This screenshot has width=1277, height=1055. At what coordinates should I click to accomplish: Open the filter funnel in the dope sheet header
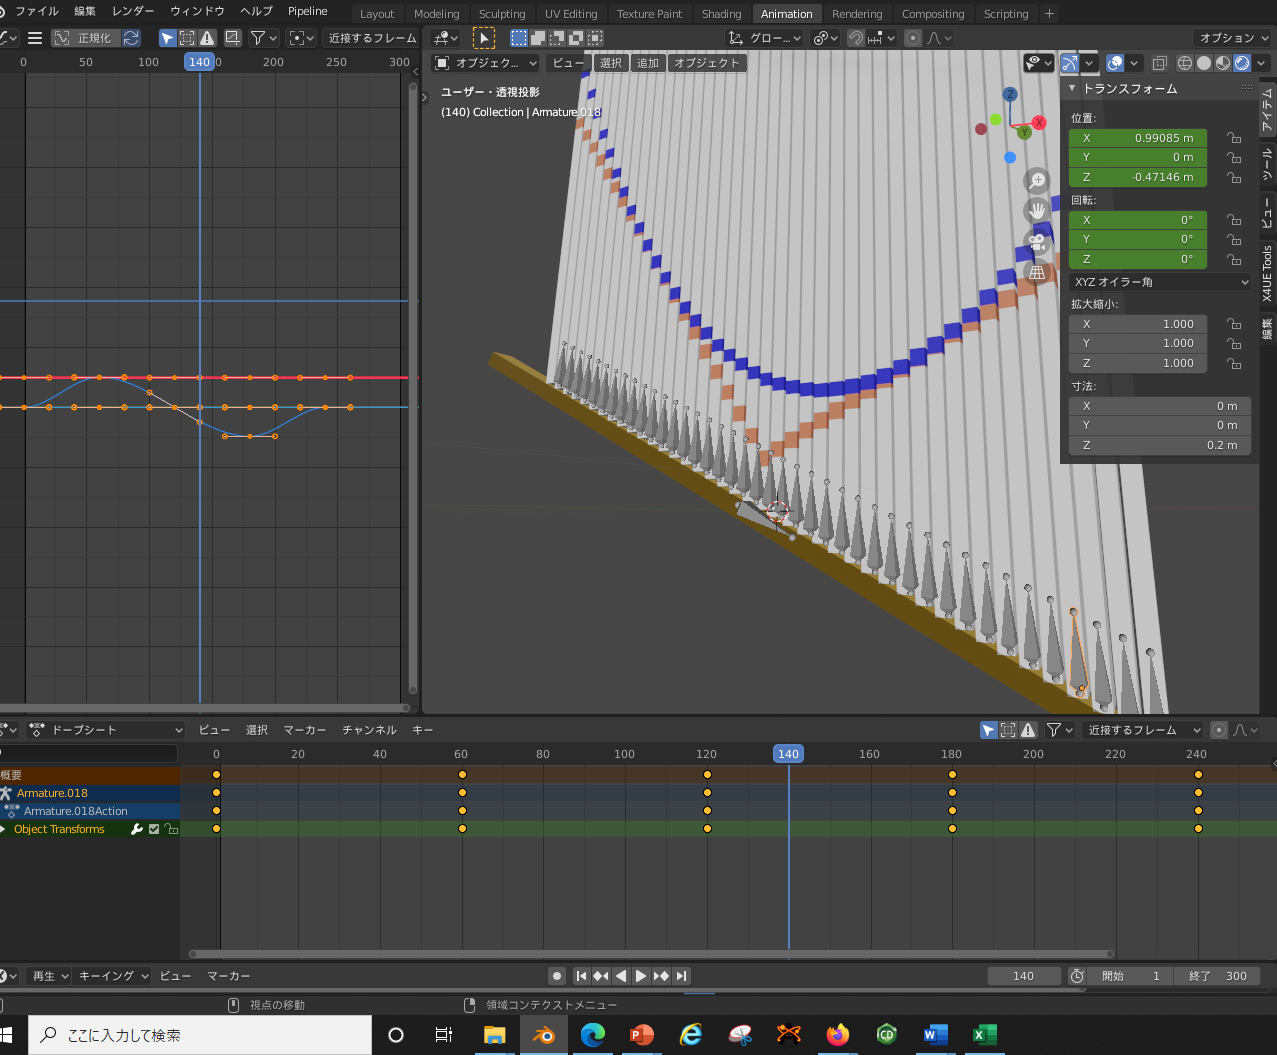pyautogui.click(x=1052, y=730)
